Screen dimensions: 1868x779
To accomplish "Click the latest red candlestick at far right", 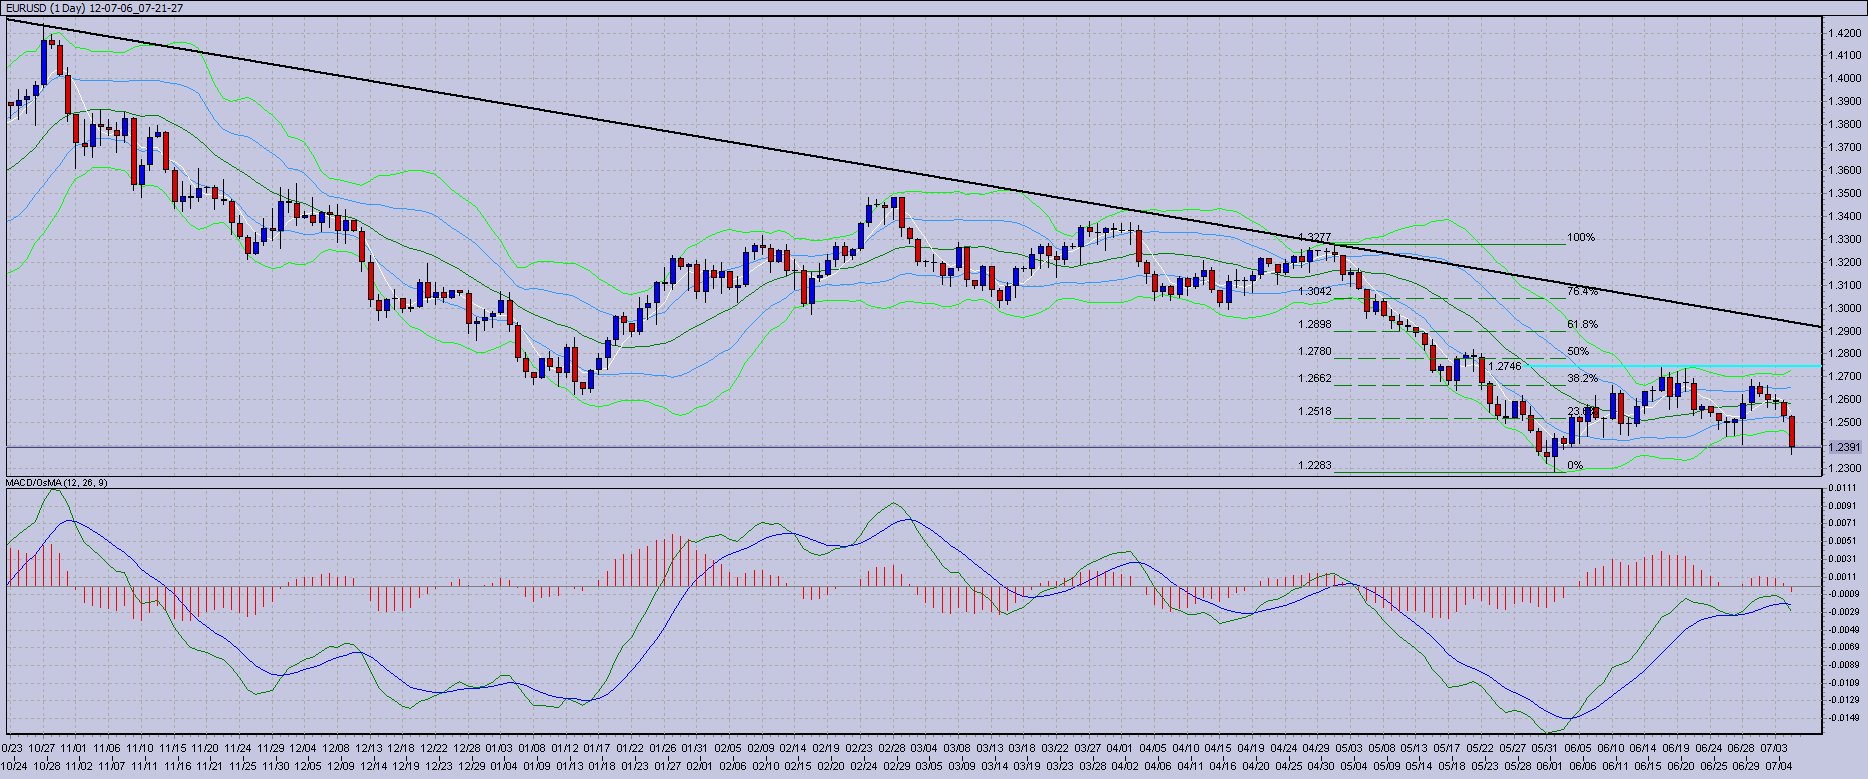I will tap(1792, 431).
